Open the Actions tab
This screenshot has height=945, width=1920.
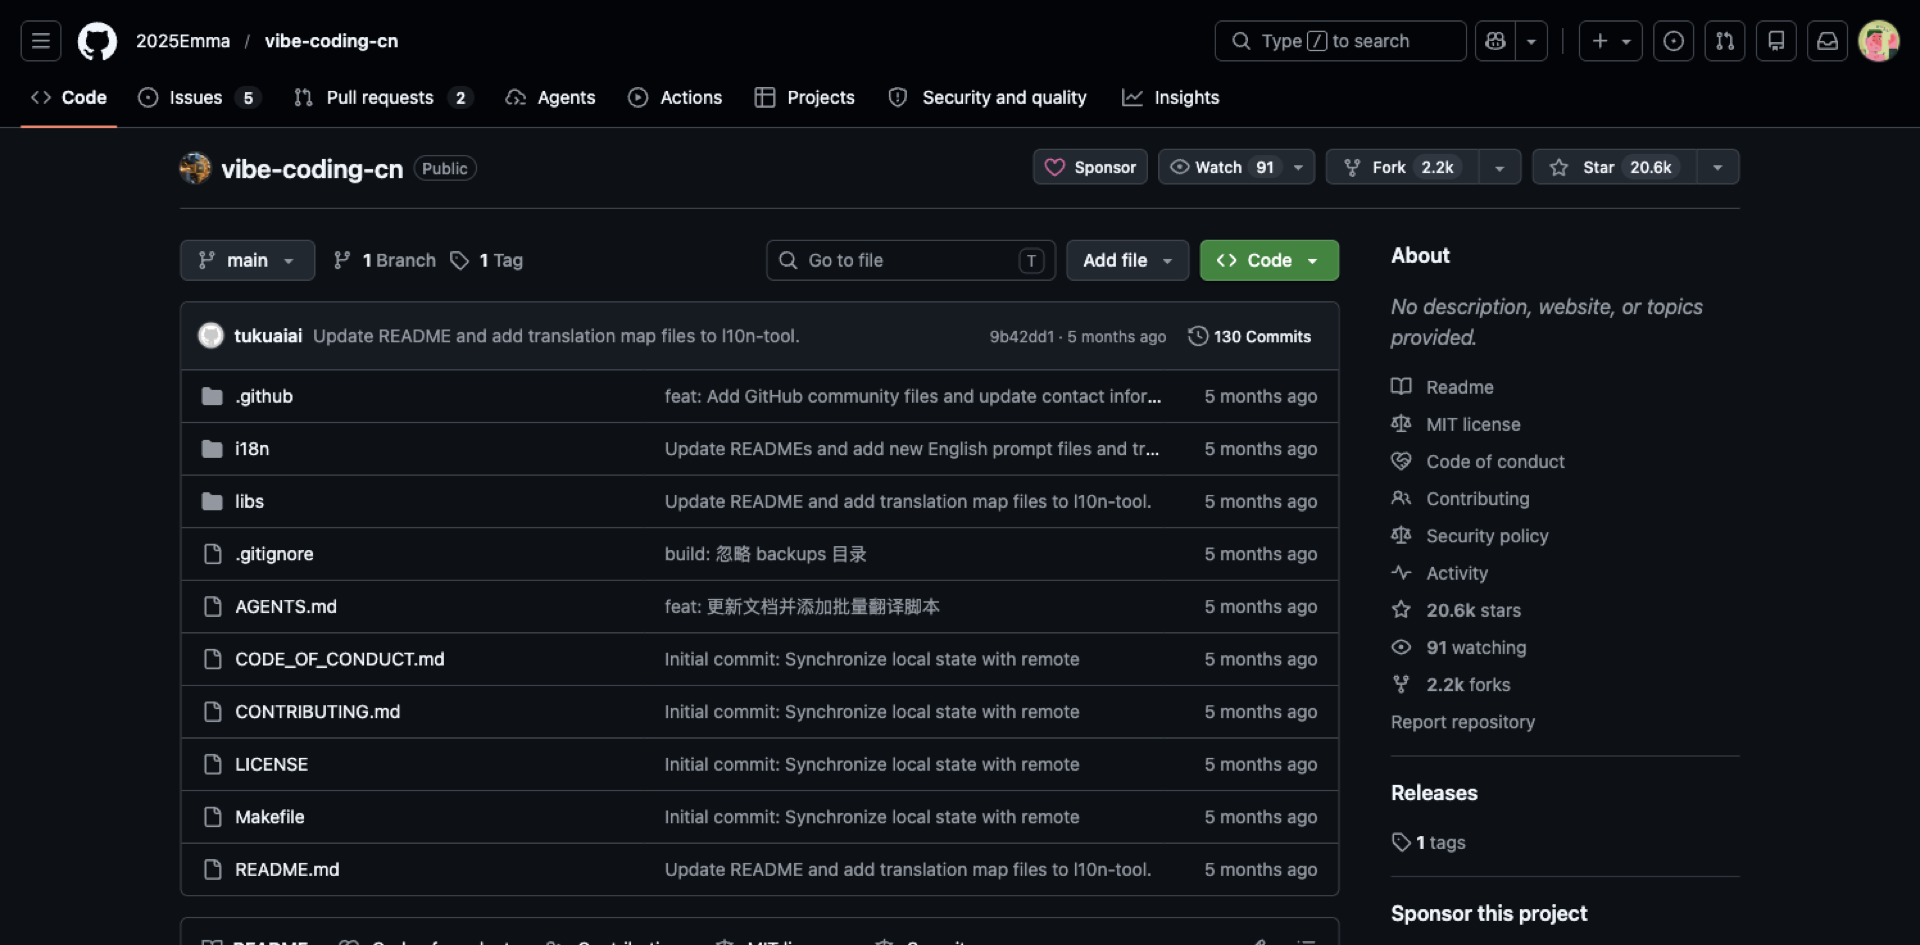pyautogui.click(x=675, y=97)
